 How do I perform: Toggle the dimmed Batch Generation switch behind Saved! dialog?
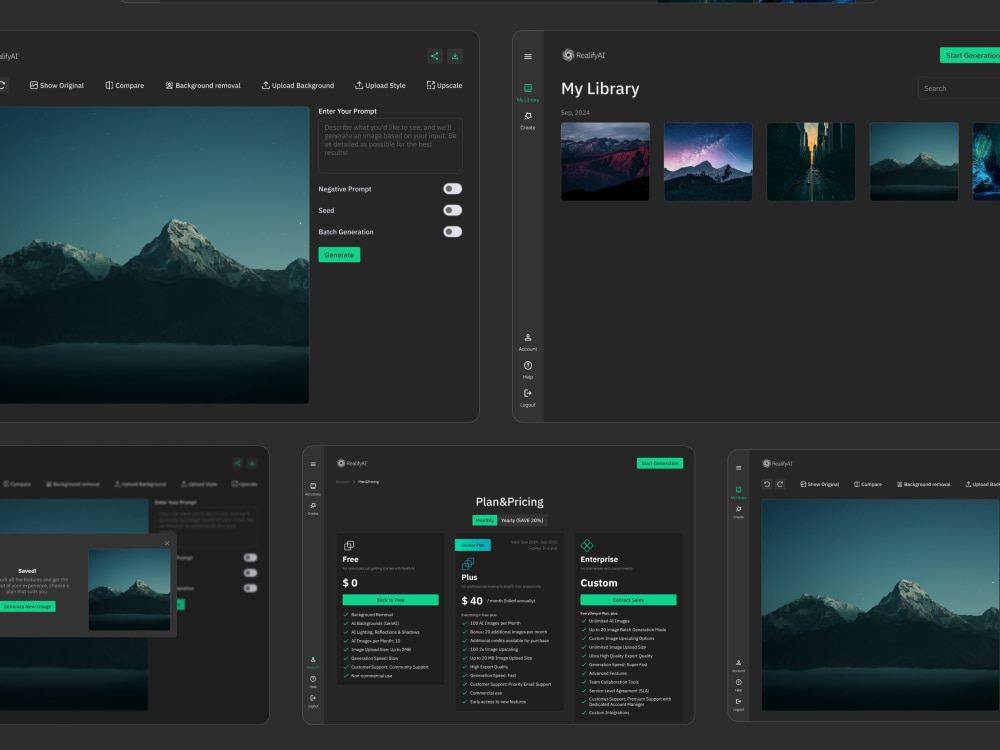[x=251, y=588]
